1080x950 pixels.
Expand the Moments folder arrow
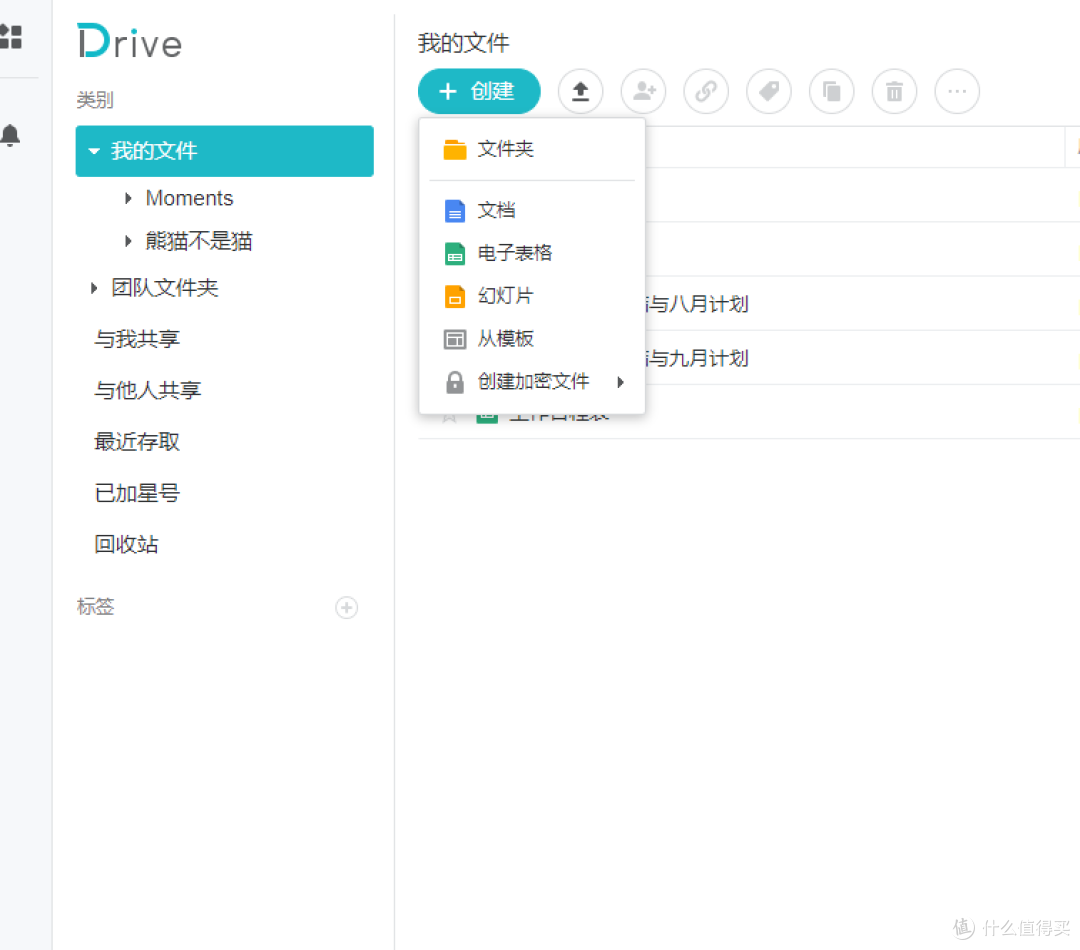click(x=128, y=198)
